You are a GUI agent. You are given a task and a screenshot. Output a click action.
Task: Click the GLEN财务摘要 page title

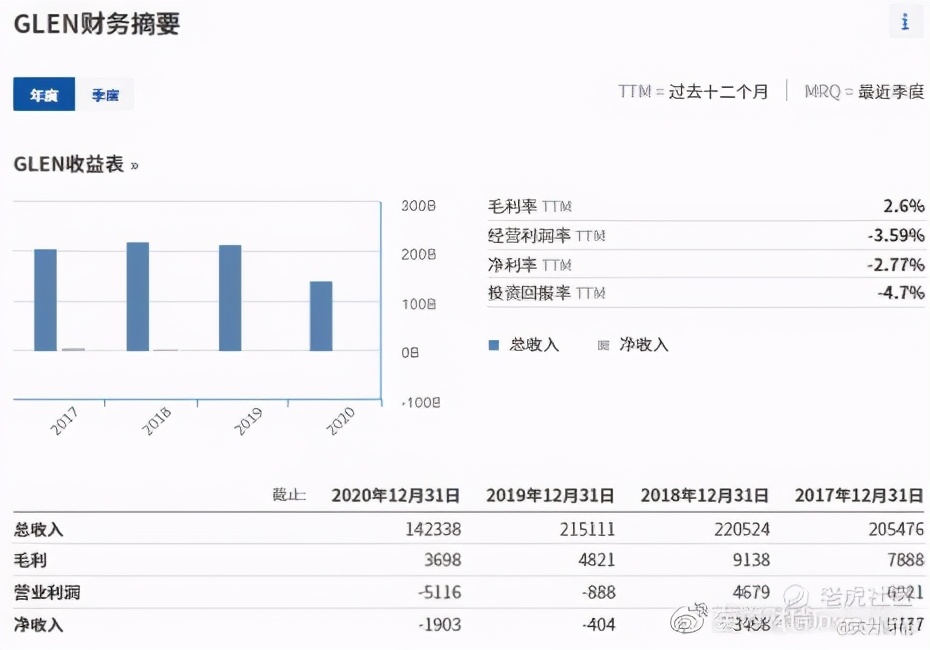[x=95, y=24]
